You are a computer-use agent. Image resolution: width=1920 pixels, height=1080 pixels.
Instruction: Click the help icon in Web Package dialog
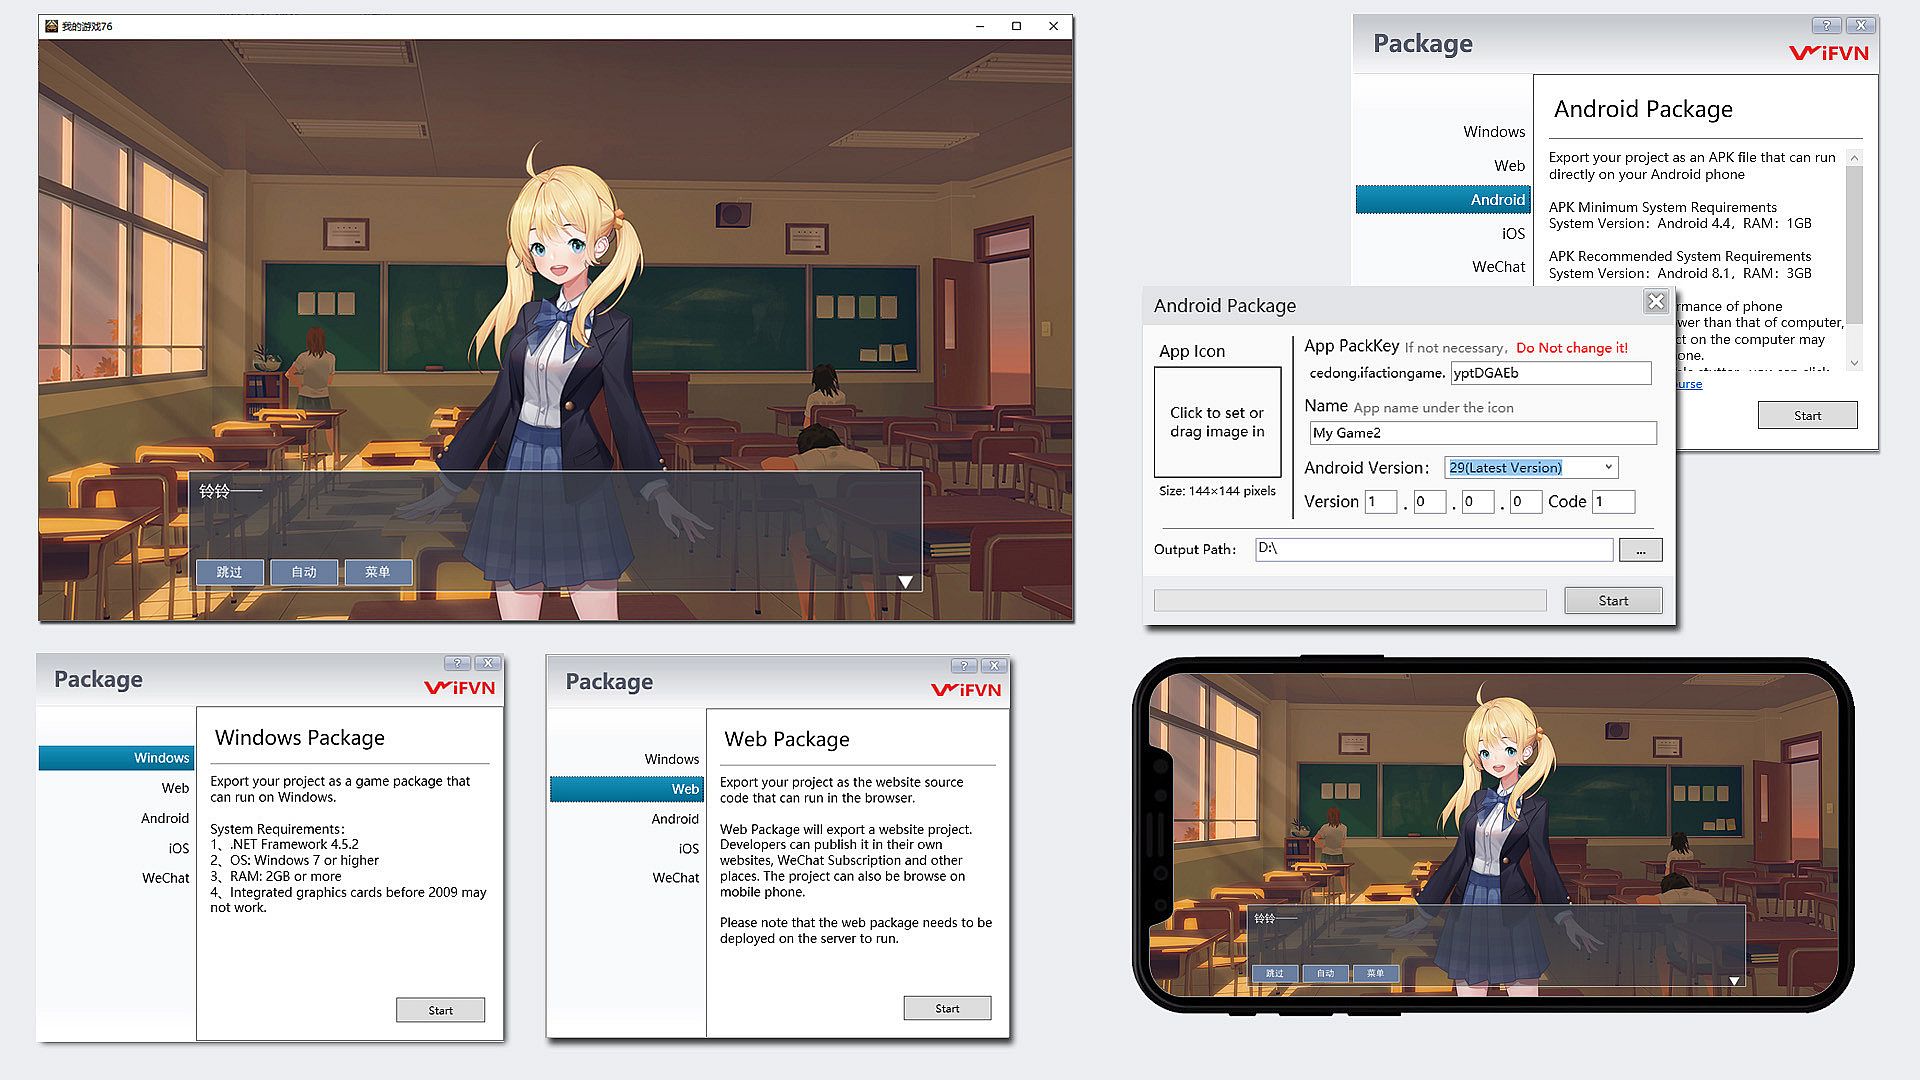coord(963,665)
